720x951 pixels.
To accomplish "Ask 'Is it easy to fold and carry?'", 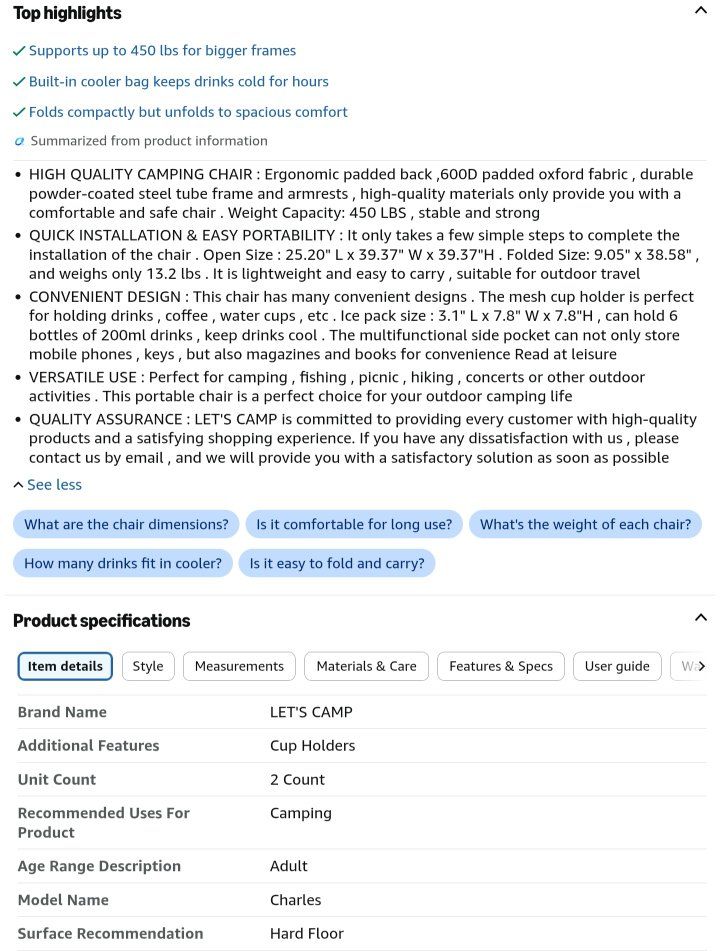I will tap(337, 563).
